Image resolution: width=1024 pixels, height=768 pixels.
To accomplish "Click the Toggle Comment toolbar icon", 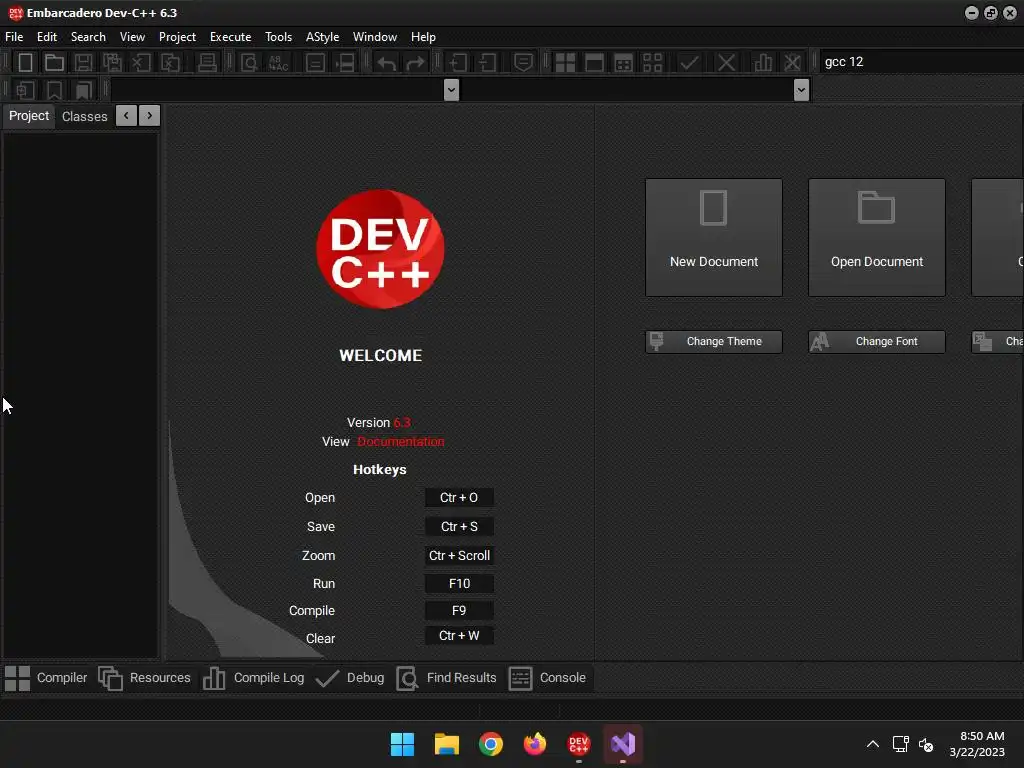I will point(523,63).
